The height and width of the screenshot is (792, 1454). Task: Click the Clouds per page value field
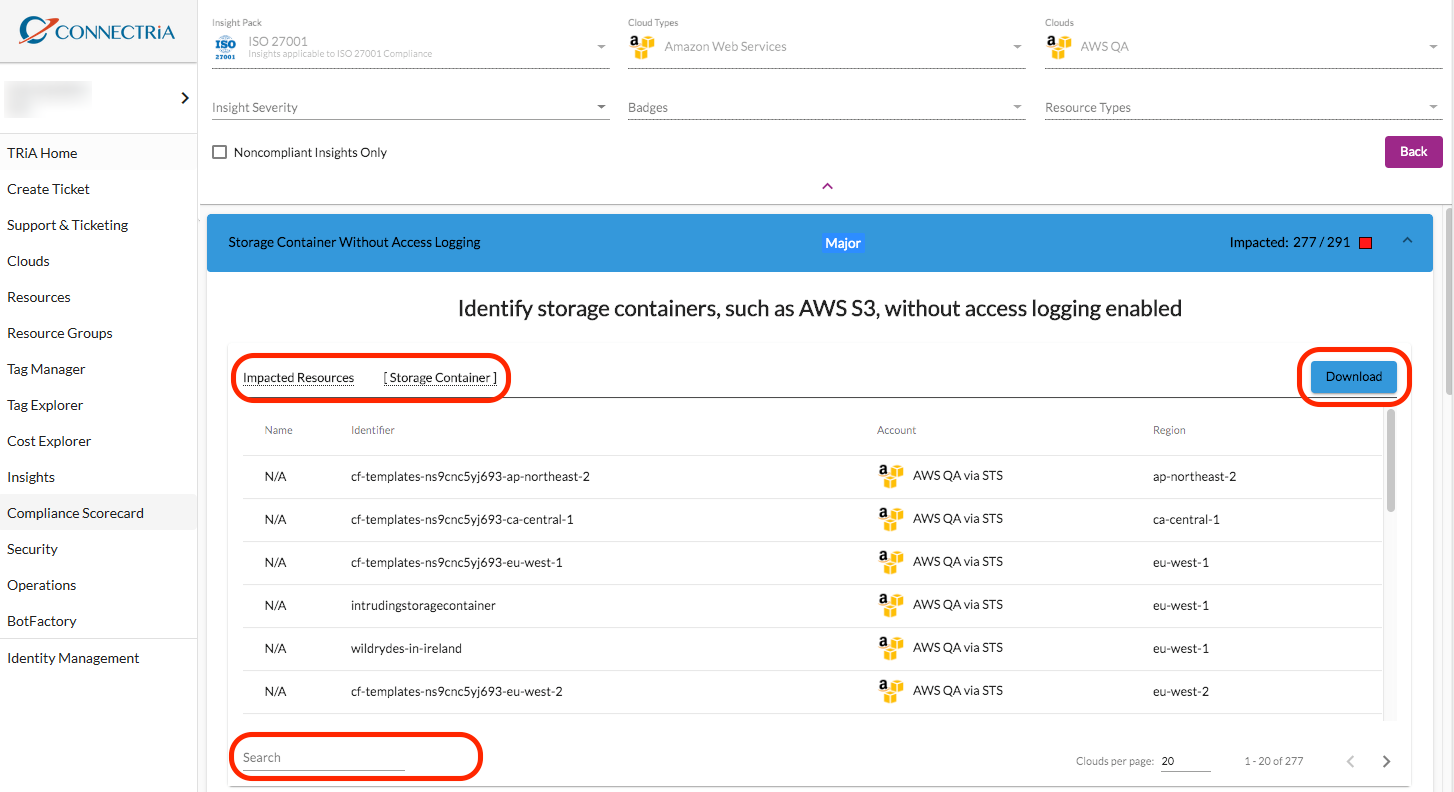coord(1185,762)
